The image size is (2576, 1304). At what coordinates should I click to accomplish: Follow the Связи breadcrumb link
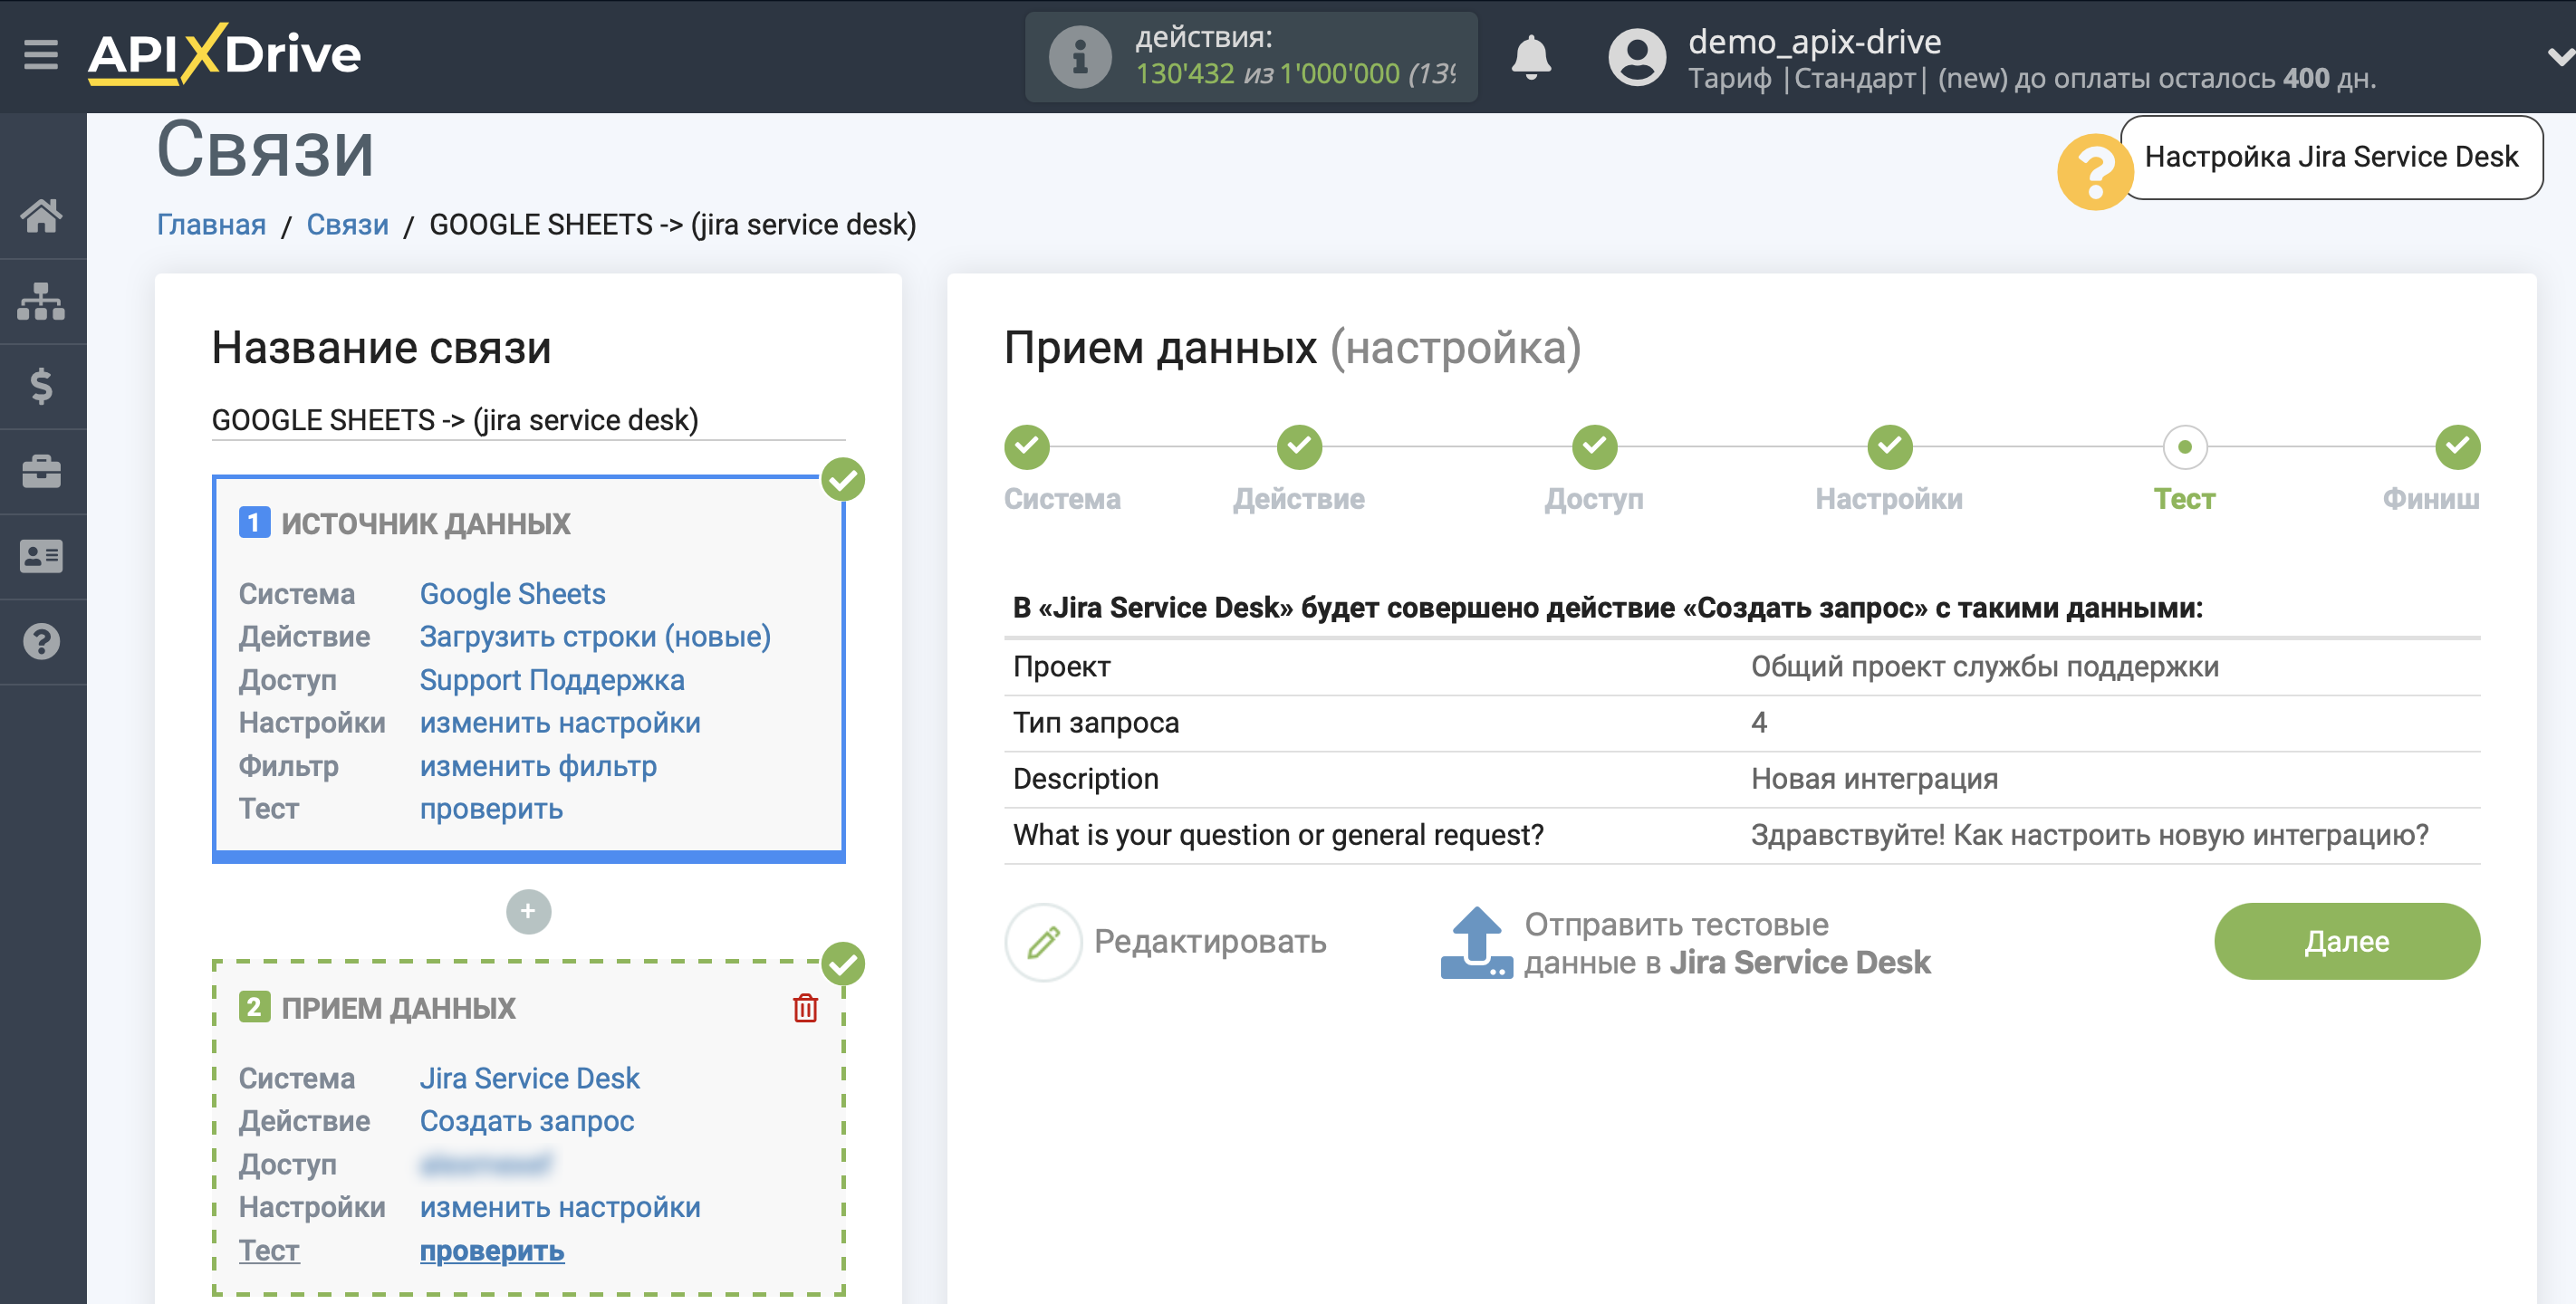tap(347, 225)
